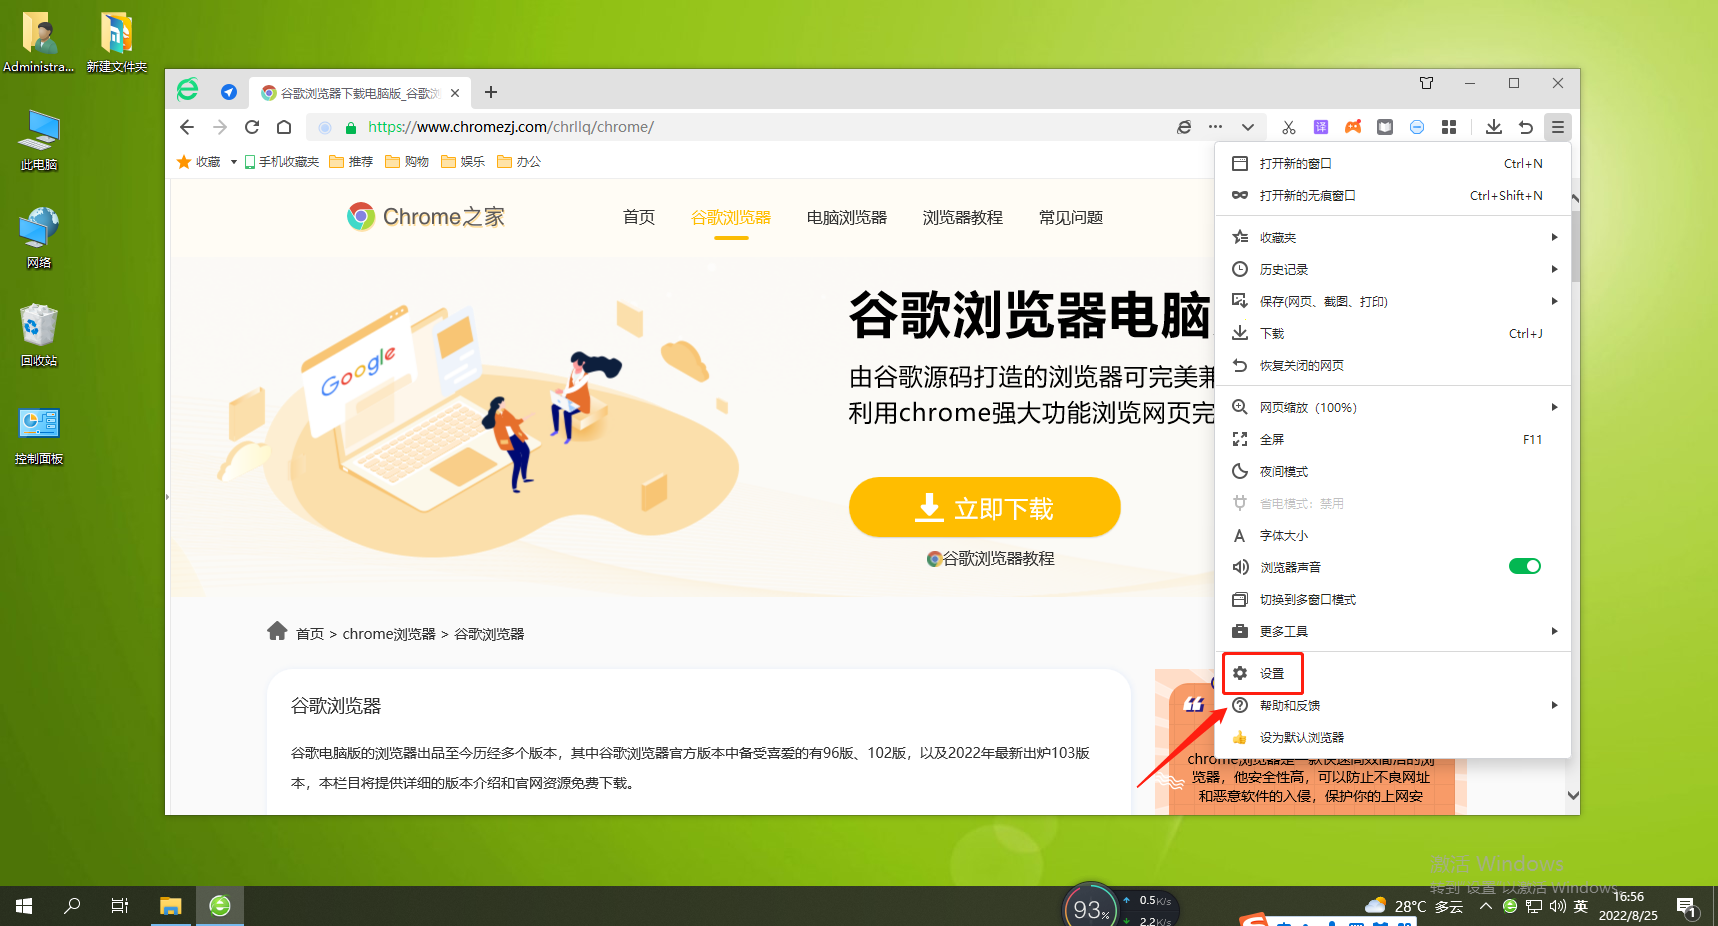
Task: Open 设置 from the menu
Action: pos(1393,673)
